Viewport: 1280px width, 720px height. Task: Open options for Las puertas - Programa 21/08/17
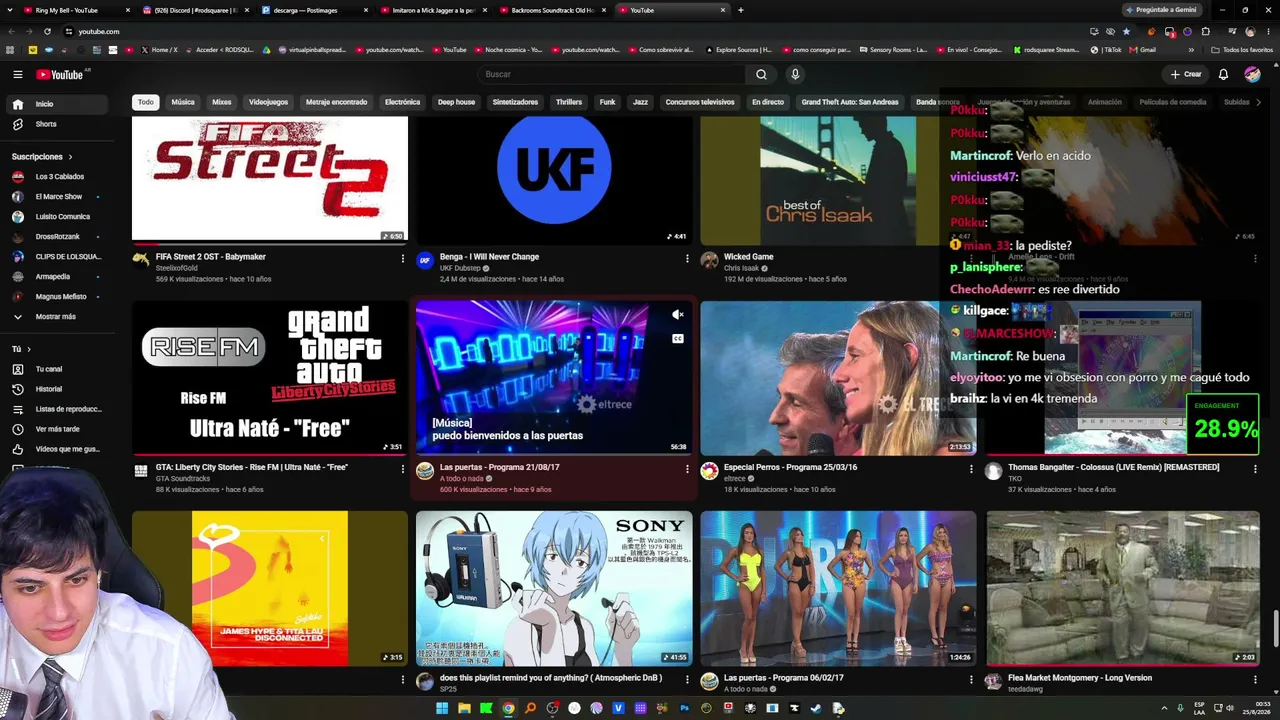coord(687,468)
